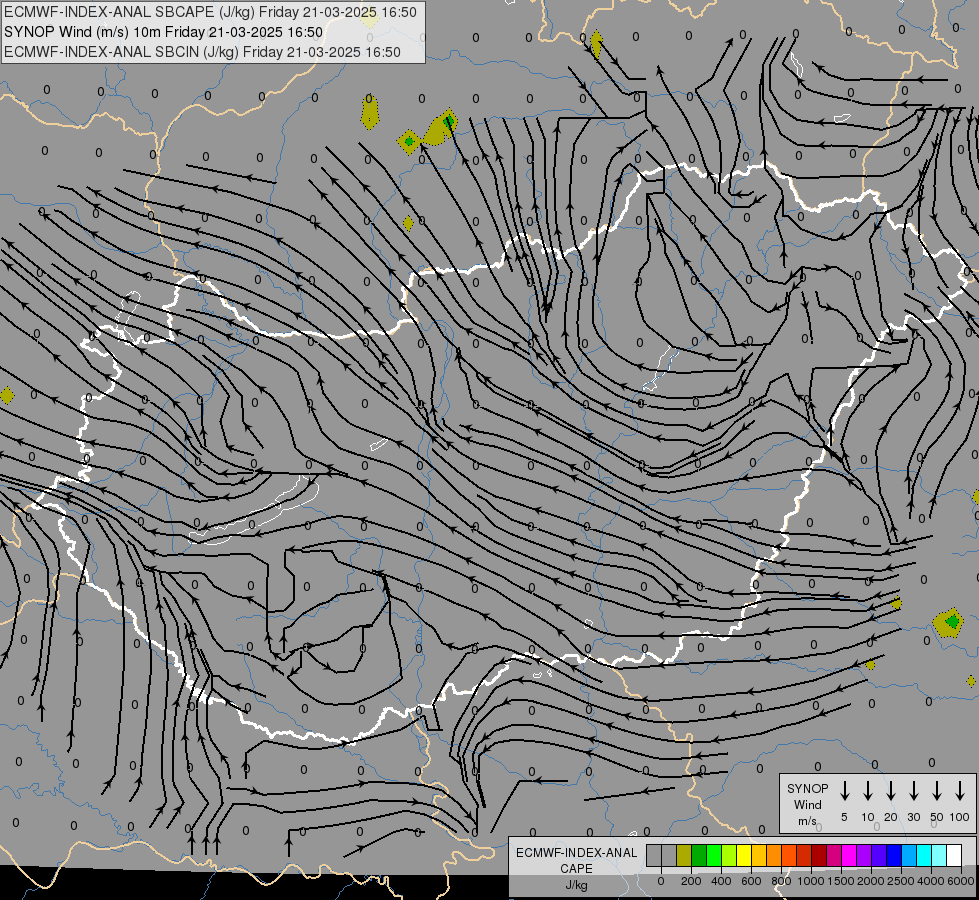Click the wind arrow above the 20 m/s label
Viewport: 979px width, 900px height.
coord(891,791)
